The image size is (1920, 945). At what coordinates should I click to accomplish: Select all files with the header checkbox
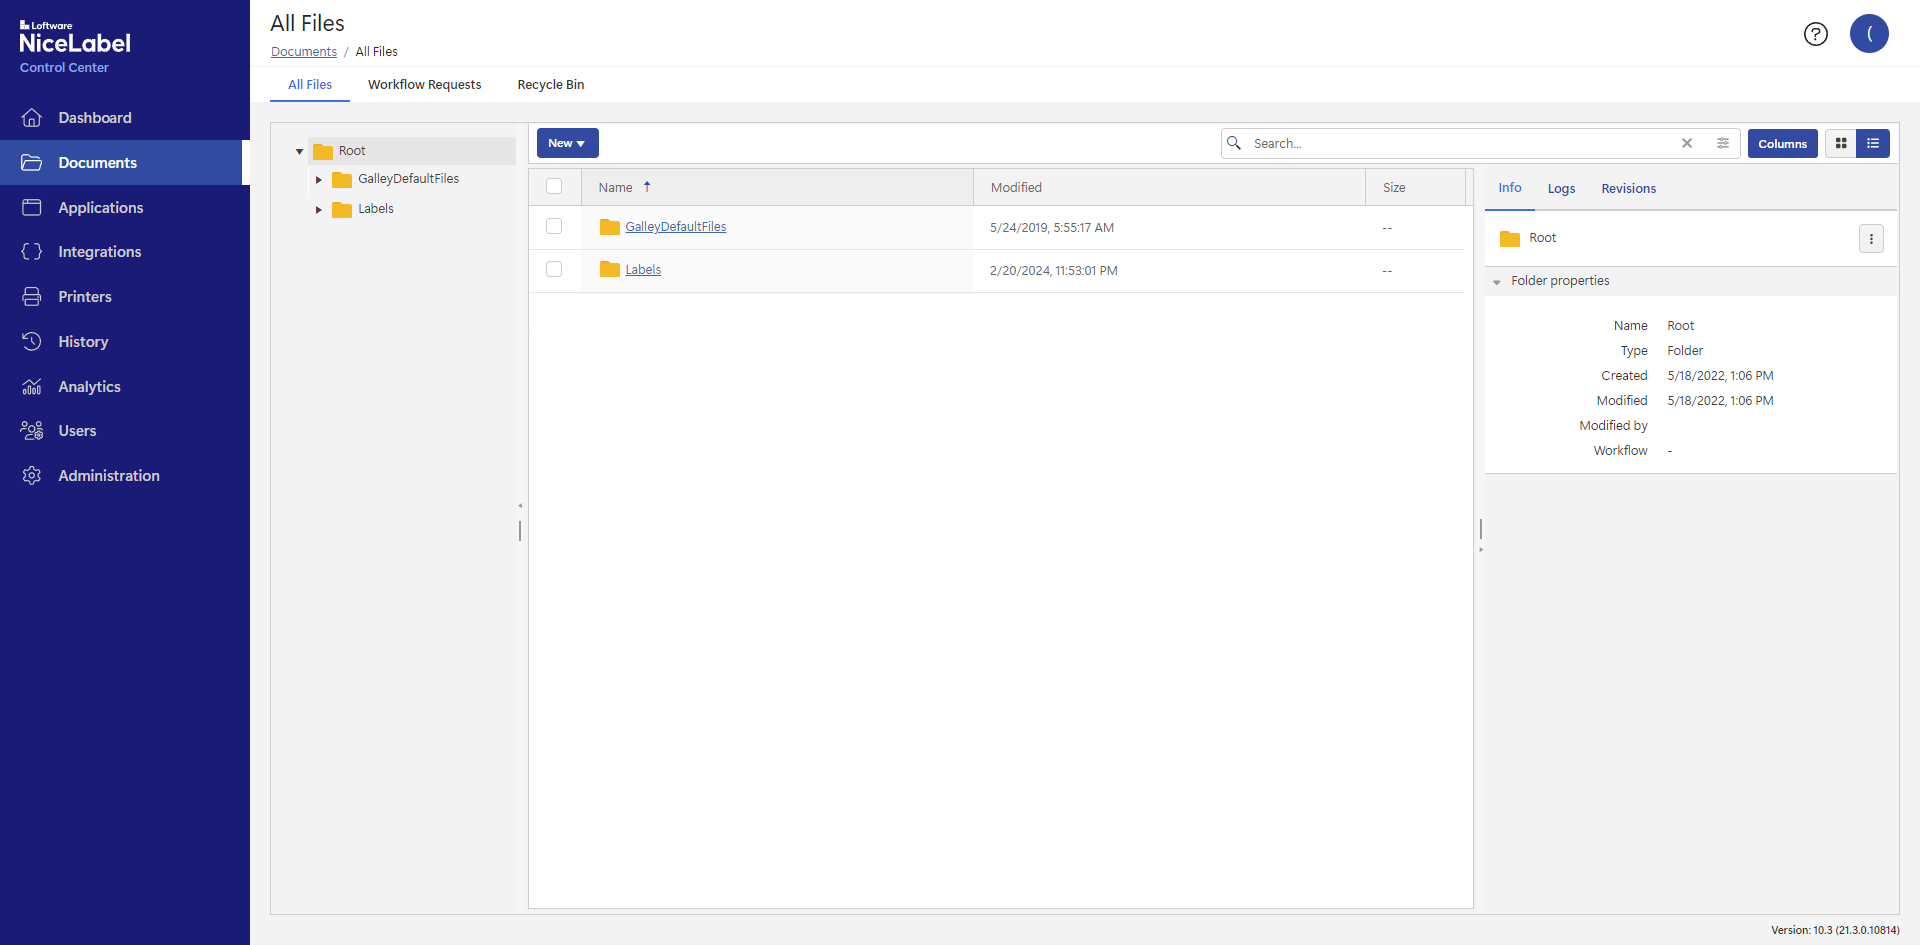(555, 186)
